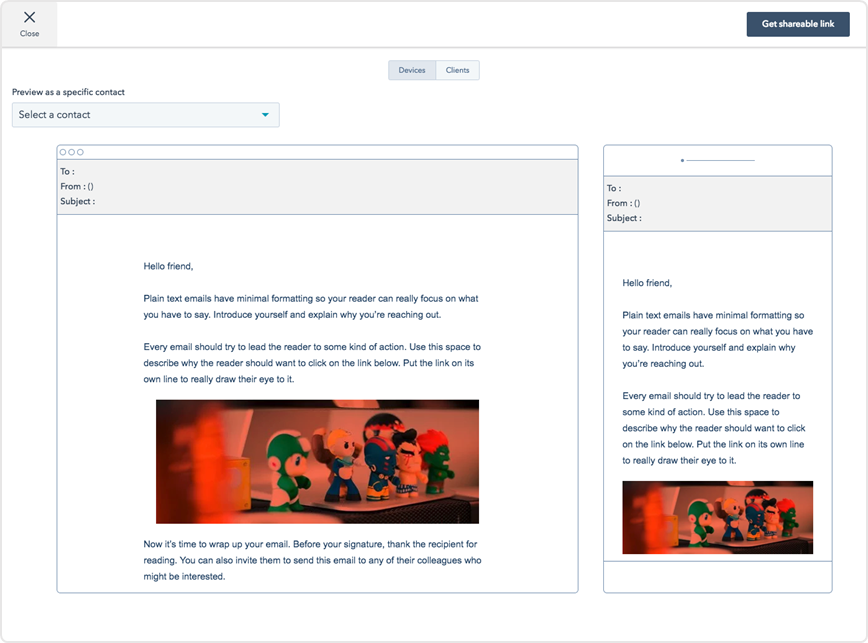868x643 pixels.
Task: Switch to the Clients tab
Action: (457, 70)
